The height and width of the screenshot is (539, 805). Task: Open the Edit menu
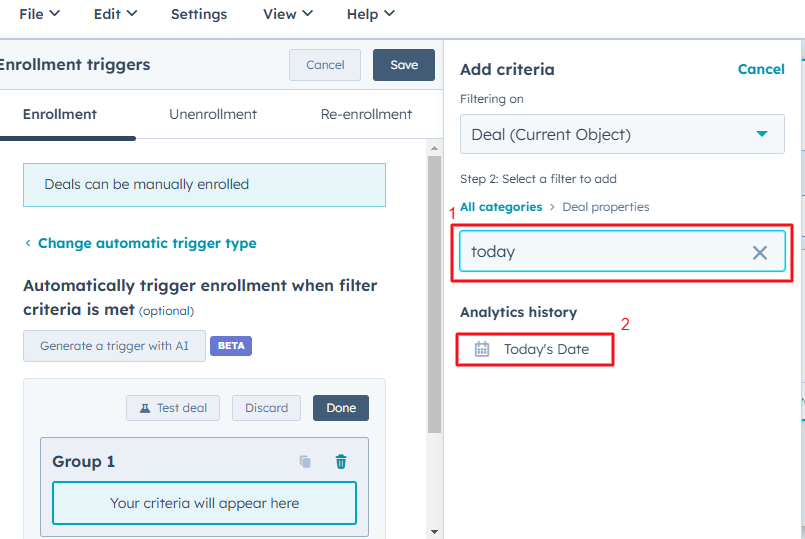[x=115, y=14]
